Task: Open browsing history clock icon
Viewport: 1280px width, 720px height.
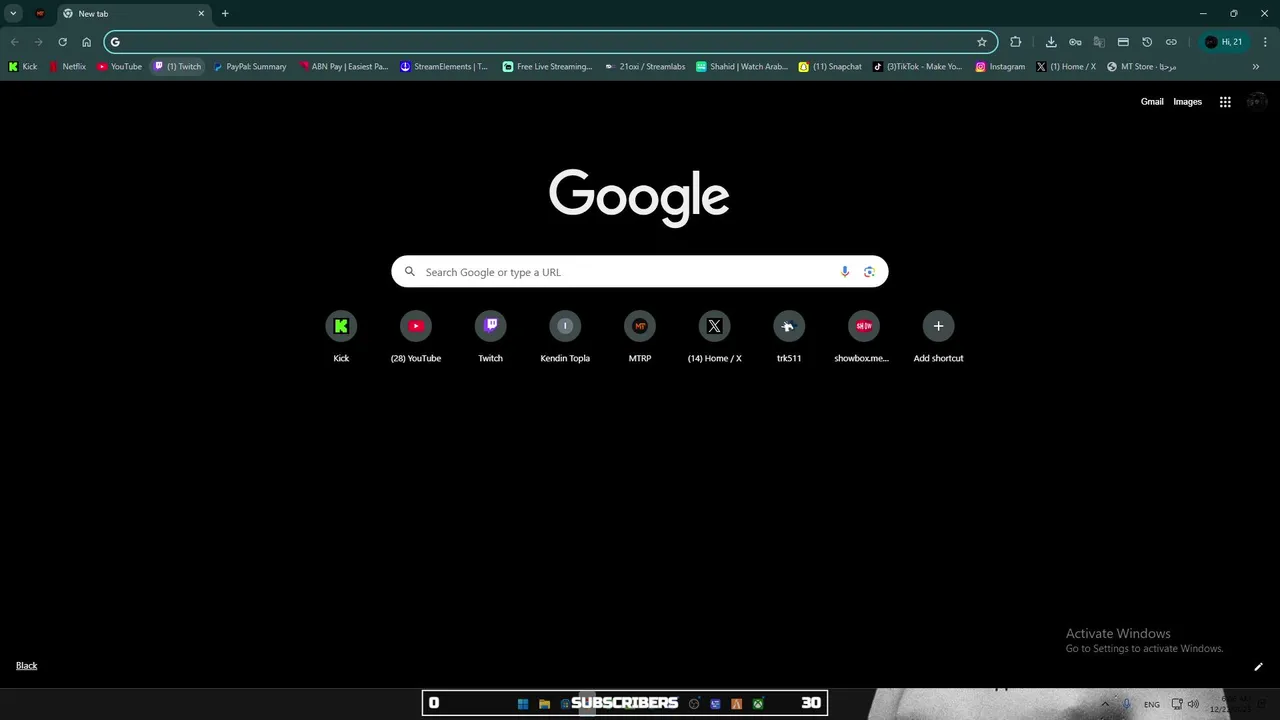Action: pyautogui.click(x=1147, y=42)
